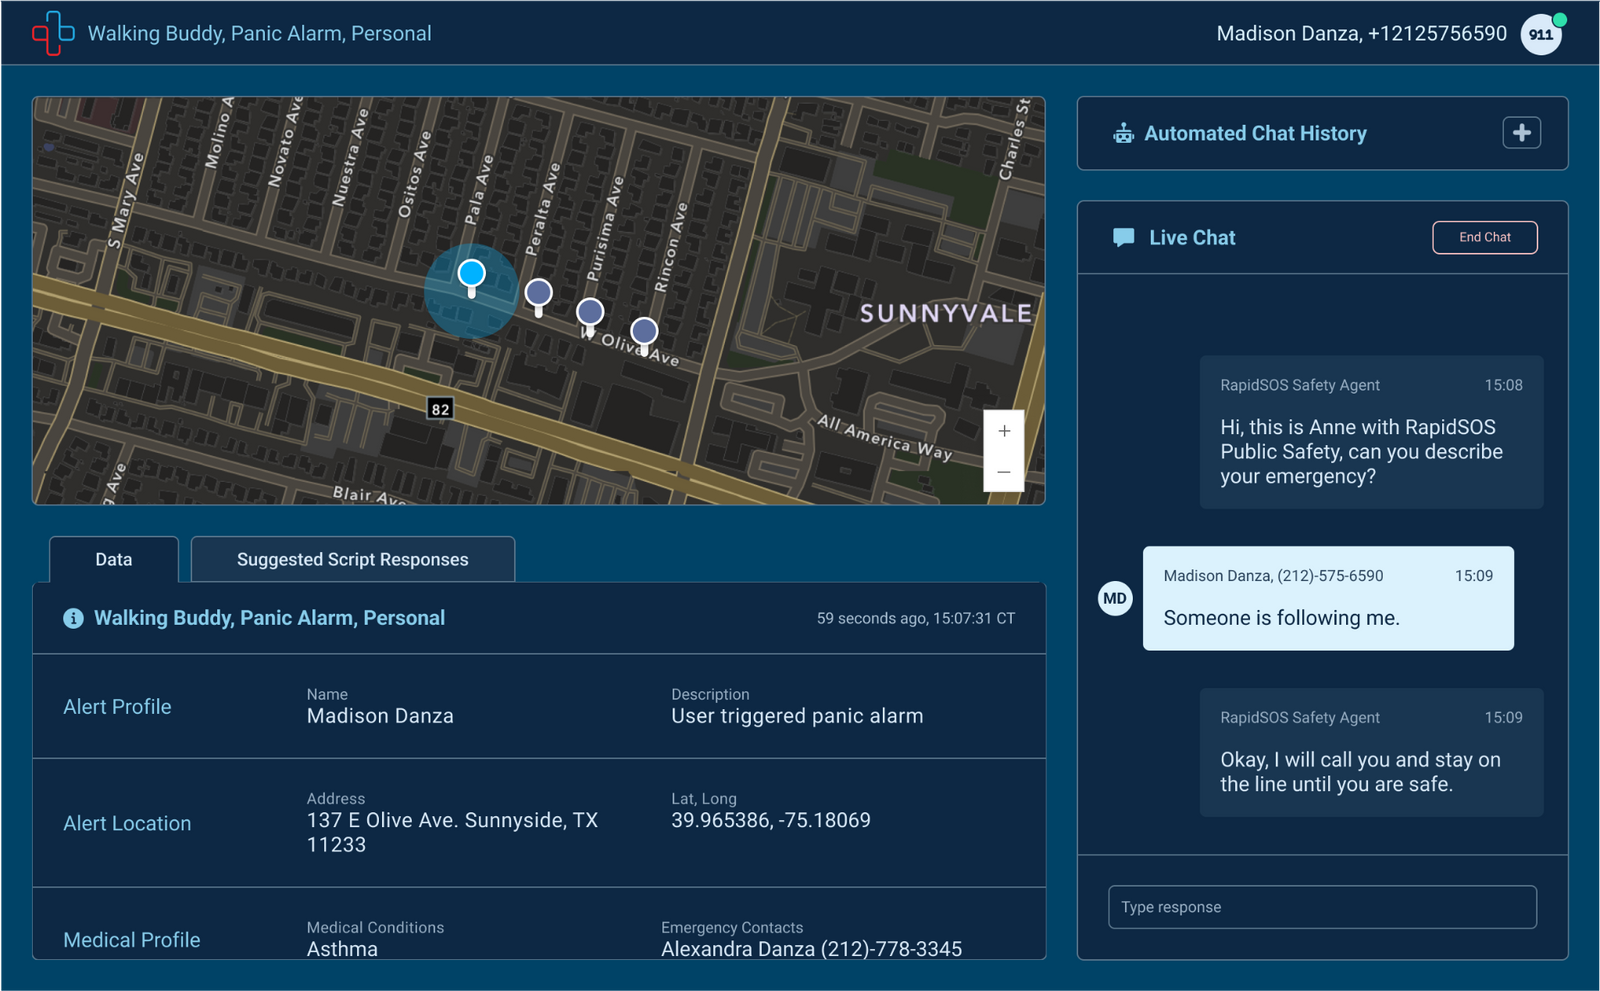Expand the Automated Chat History panel

pos(1521,132)
